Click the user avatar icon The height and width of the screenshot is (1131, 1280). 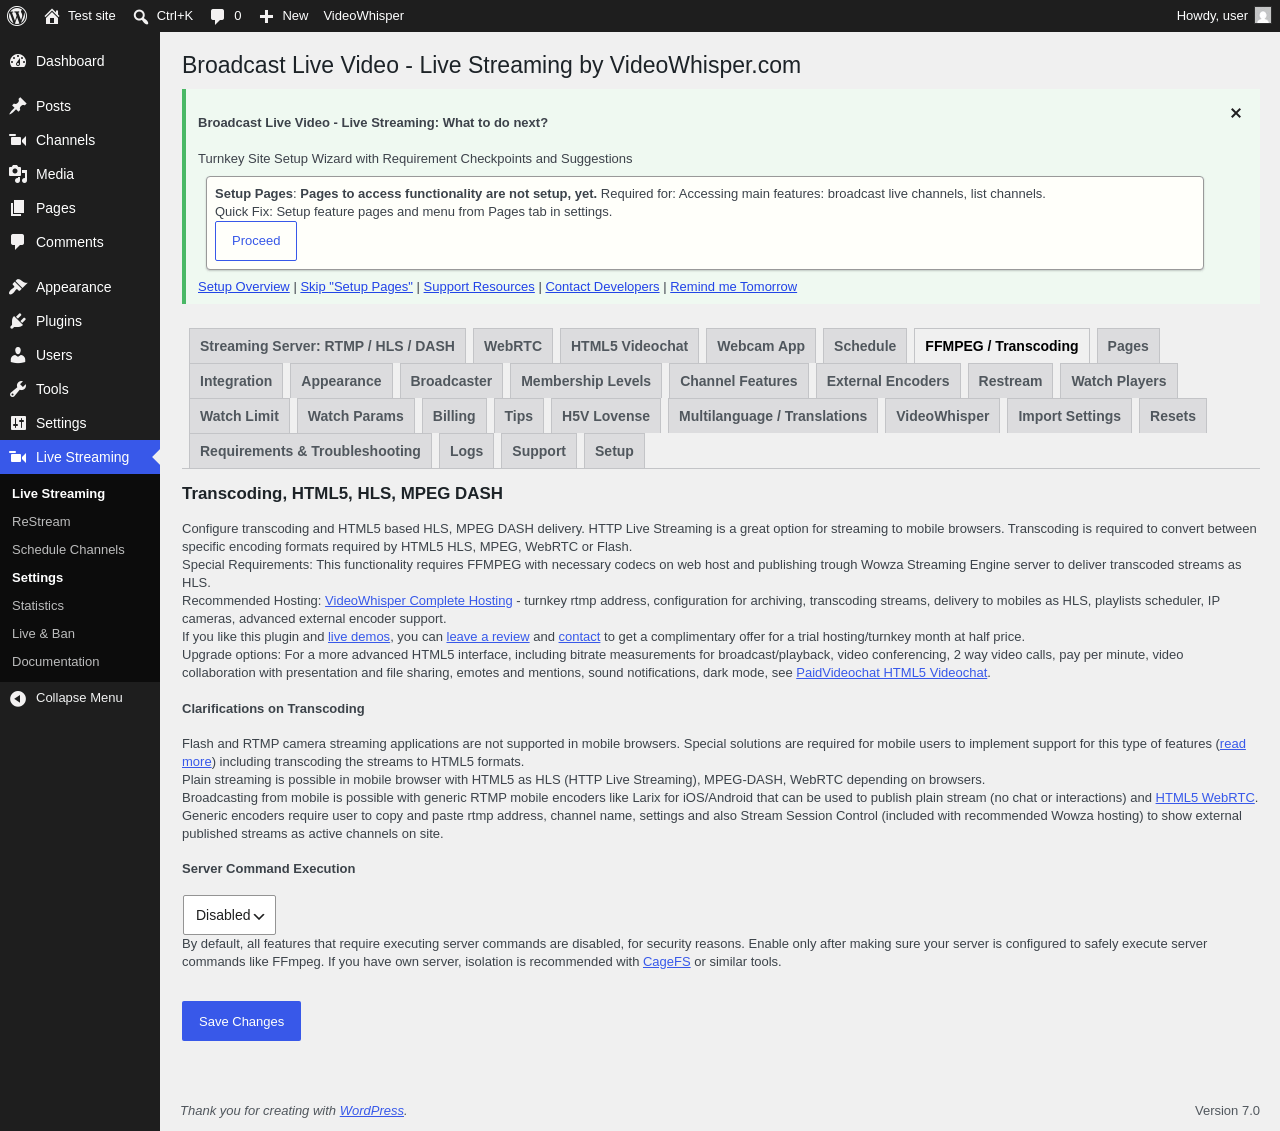(x=1263, y=16)
